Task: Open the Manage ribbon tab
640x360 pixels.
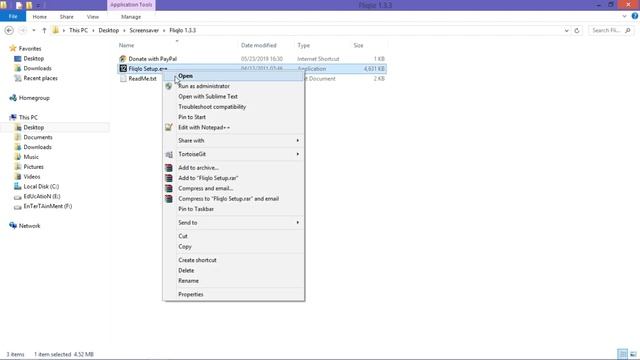Action: [131, 17]
